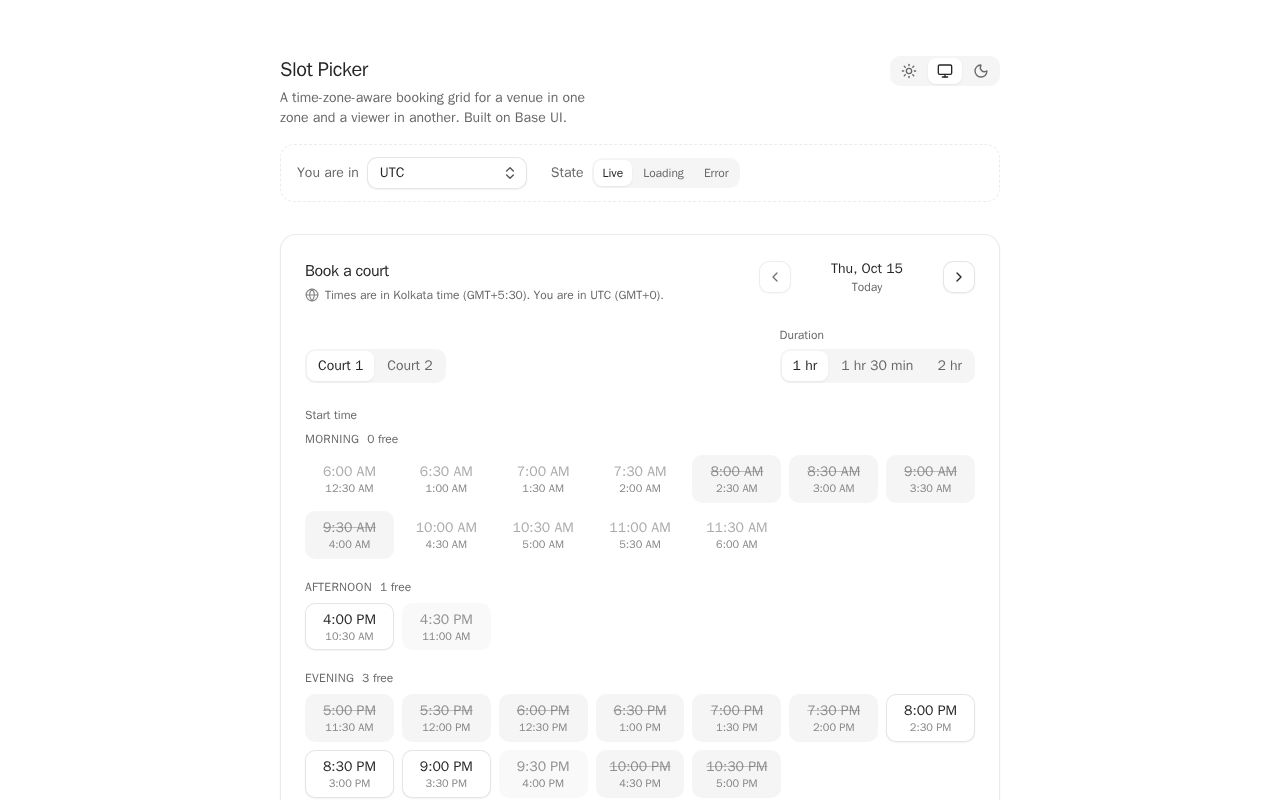The width and height of the screenshot is (1280, 800).
Task: Go to previous day chevron
Action: 775,277
